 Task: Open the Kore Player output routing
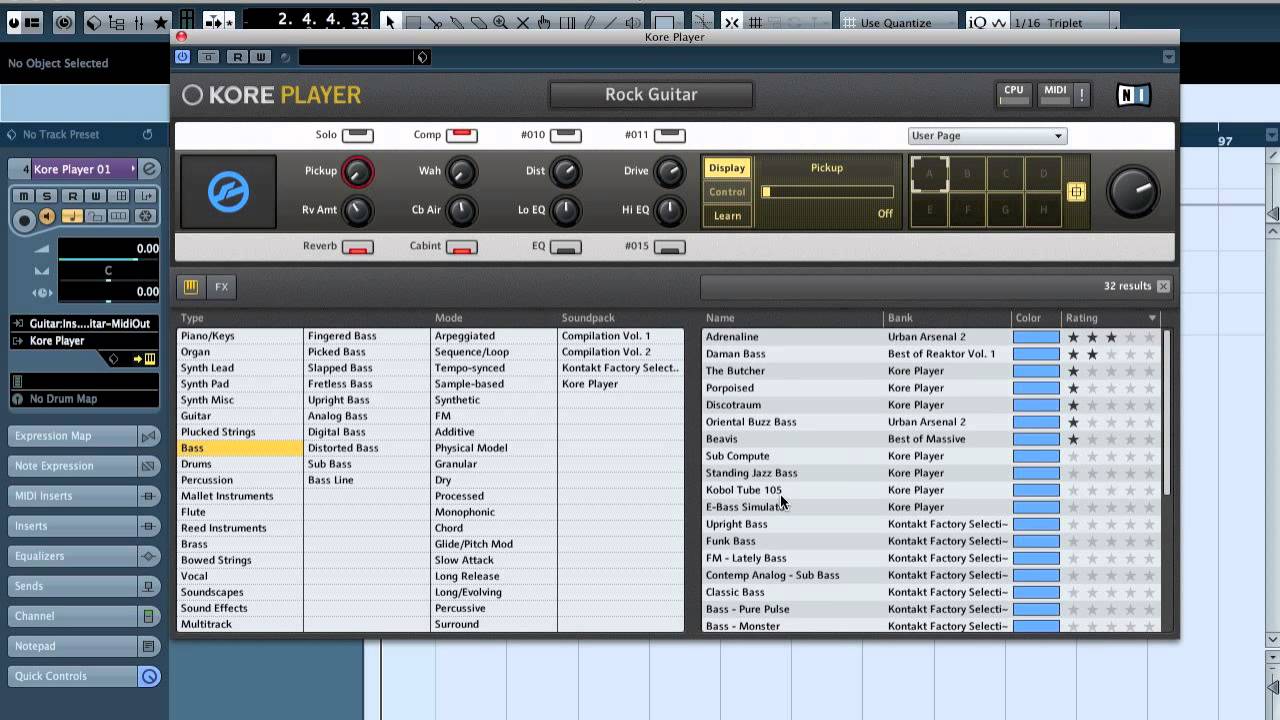84,341
